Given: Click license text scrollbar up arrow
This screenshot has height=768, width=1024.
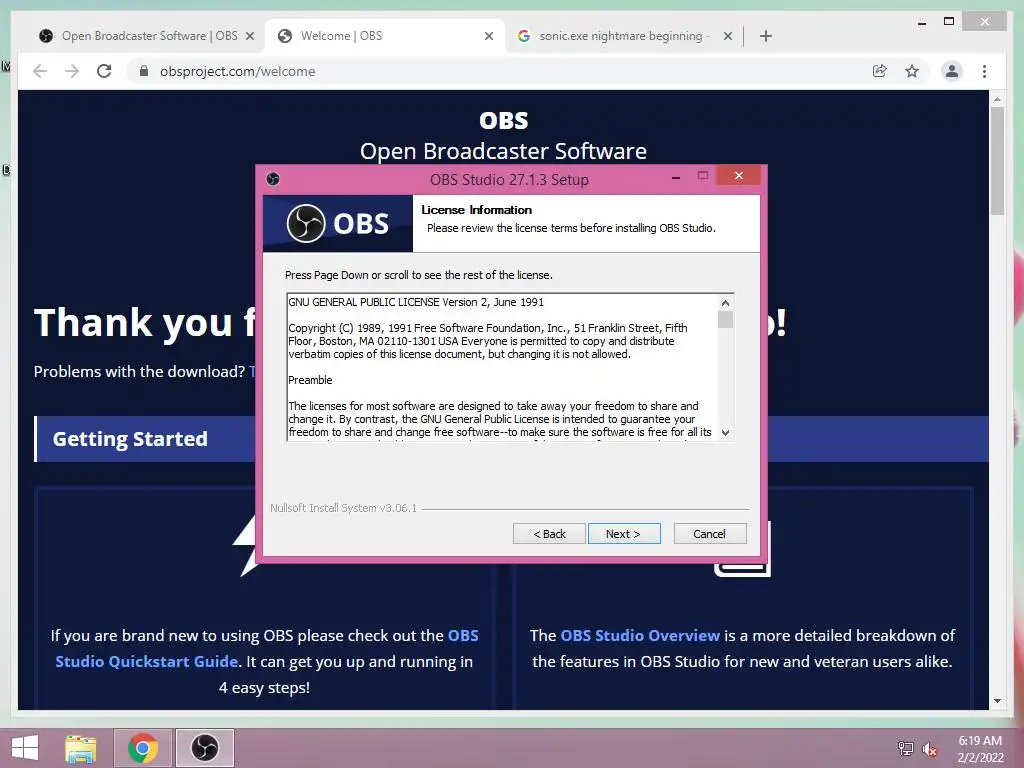Looking at the screenshot, I should (725, 303).
